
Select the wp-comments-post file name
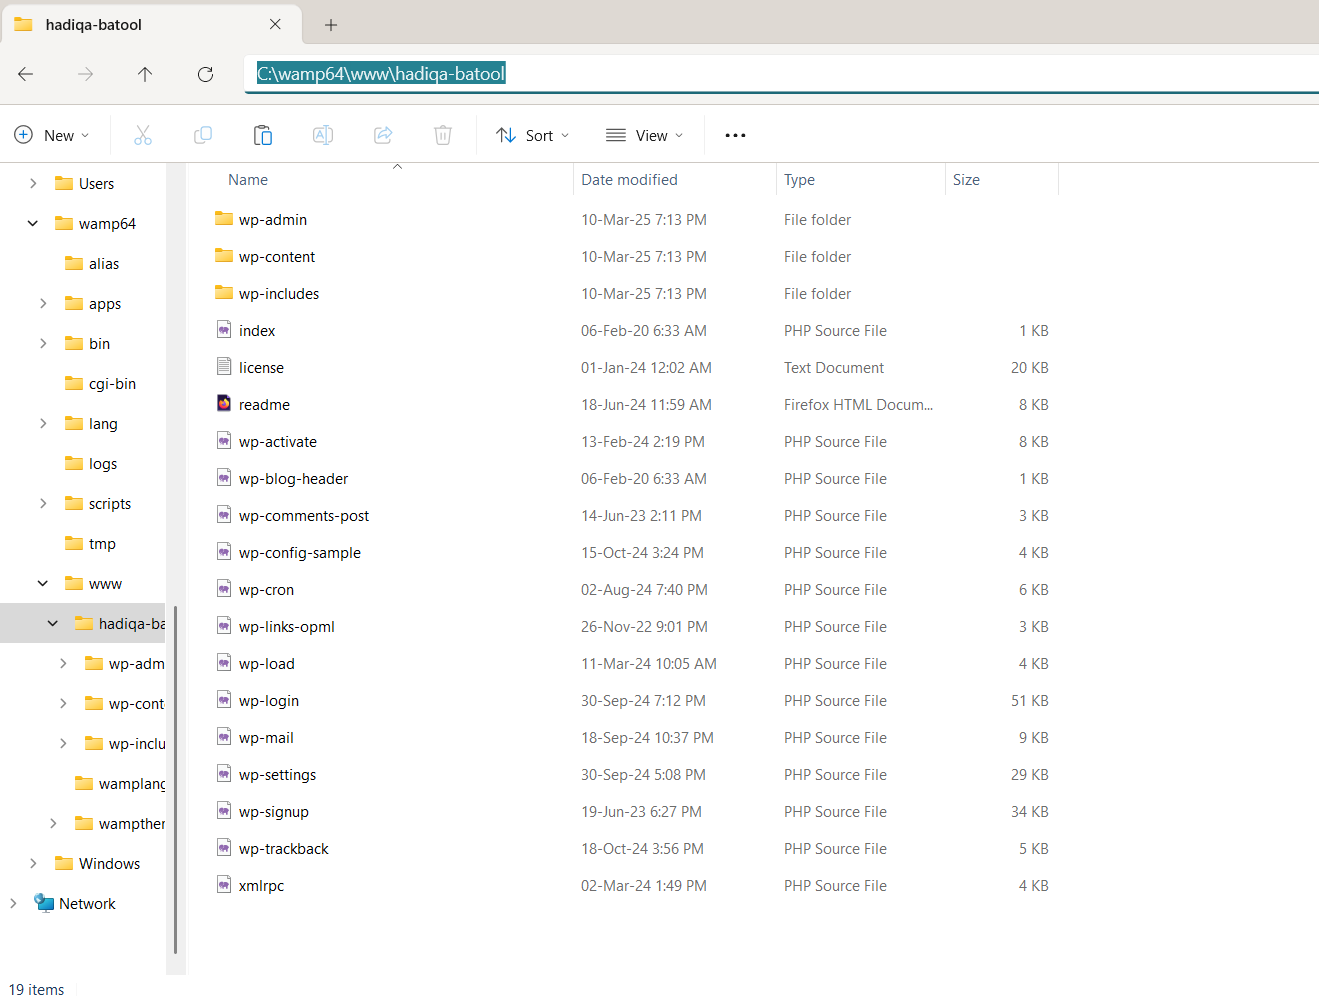click(304, 515)
